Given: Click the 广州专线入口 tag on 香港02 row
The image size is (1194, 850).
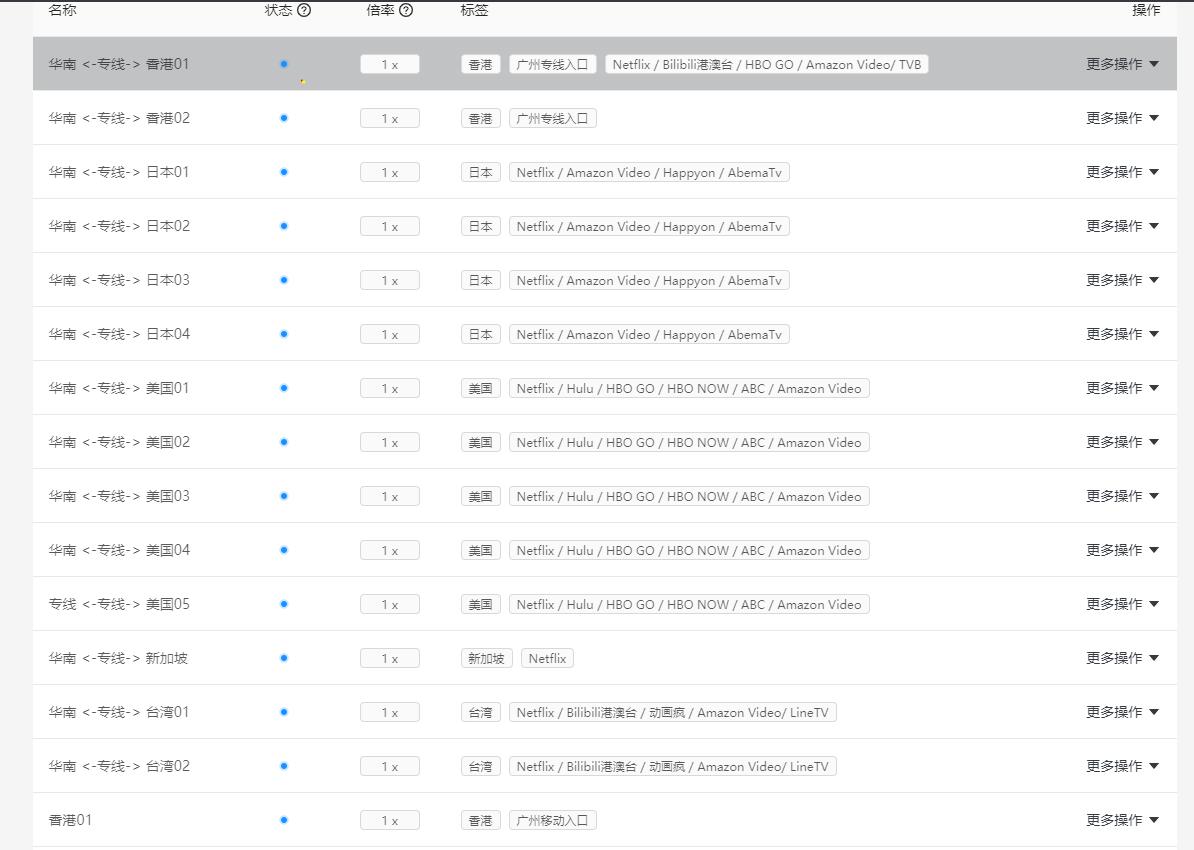Looking at the screenshot, I should click(x=552, y=118).
